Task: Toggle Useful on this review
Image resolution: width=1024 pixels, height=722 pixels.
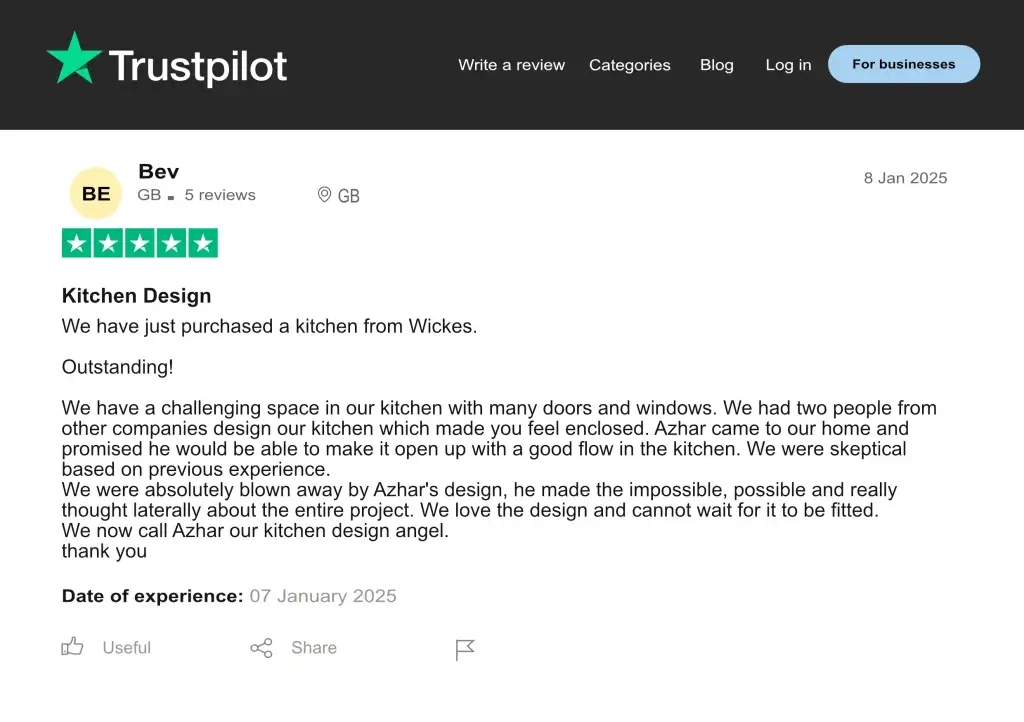Action: (x=125, y=648)
